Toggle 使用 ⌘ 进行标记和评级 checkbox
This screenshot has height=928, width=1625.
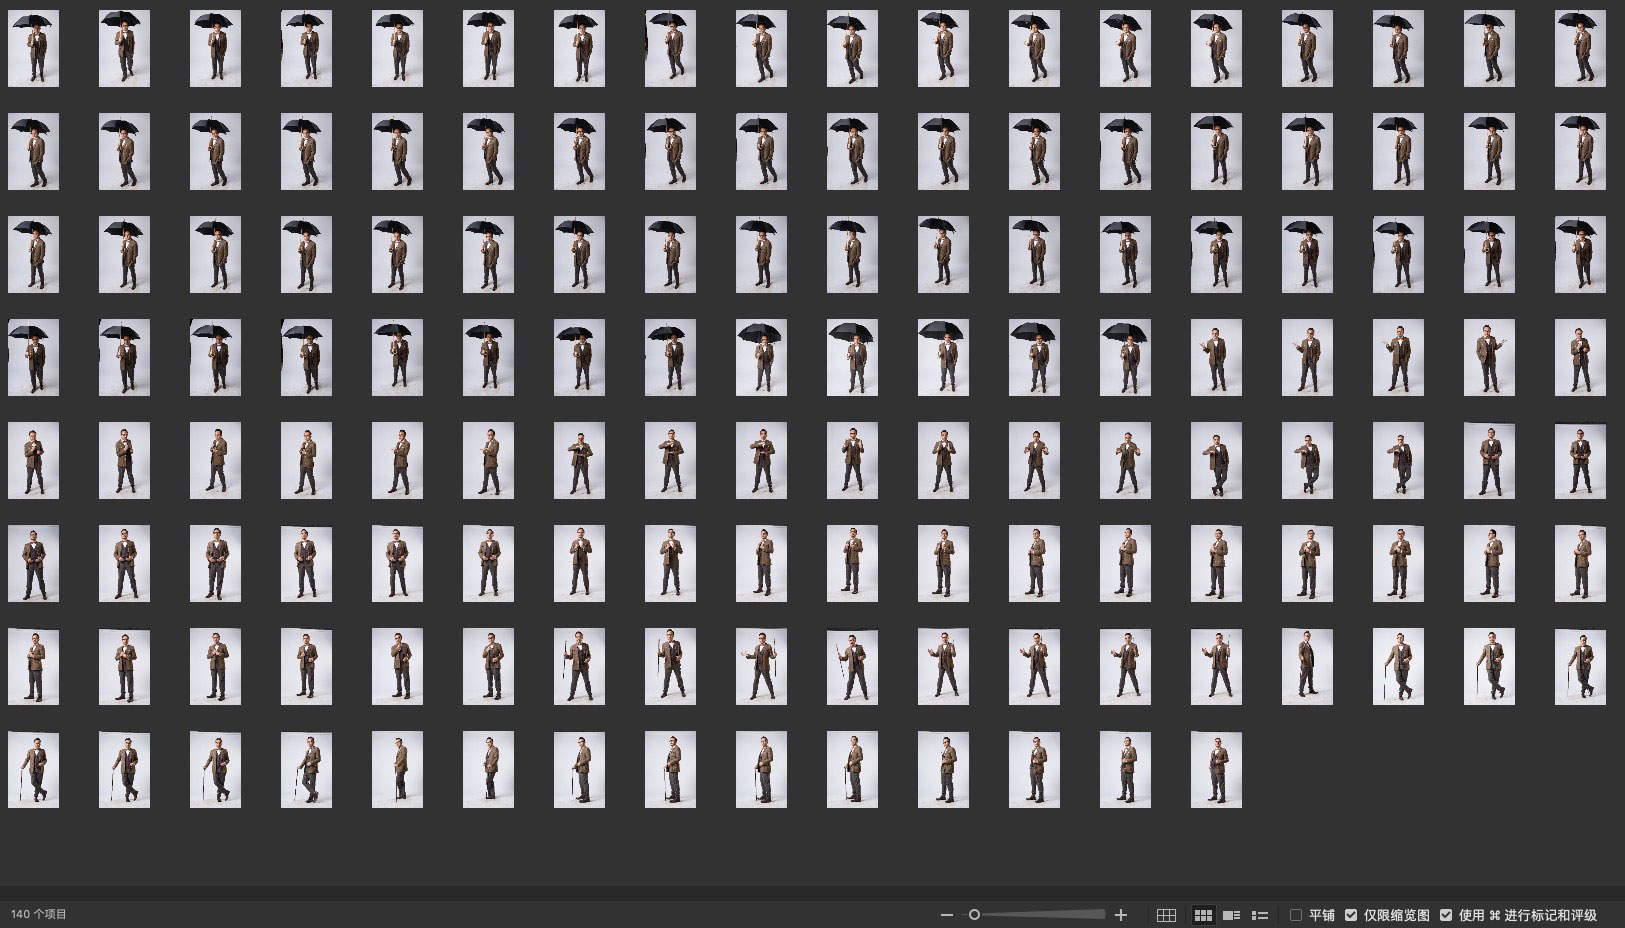point(1446,915)
